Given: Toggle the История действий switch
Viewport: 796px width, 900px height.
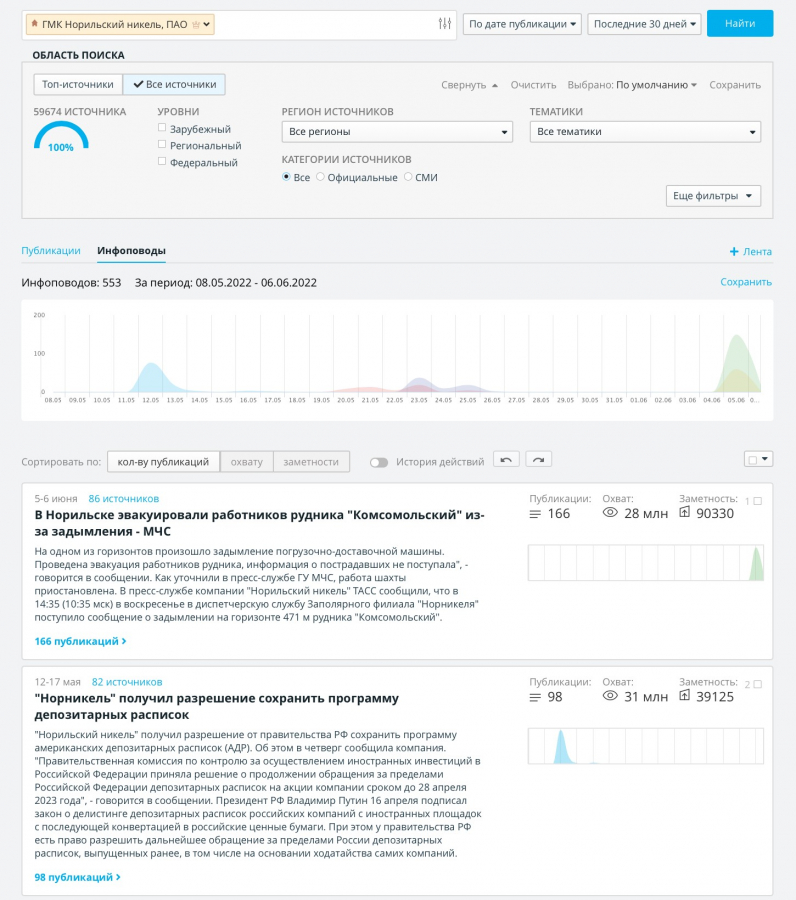Looking at the screenshot, I should [x=379, y=462].
